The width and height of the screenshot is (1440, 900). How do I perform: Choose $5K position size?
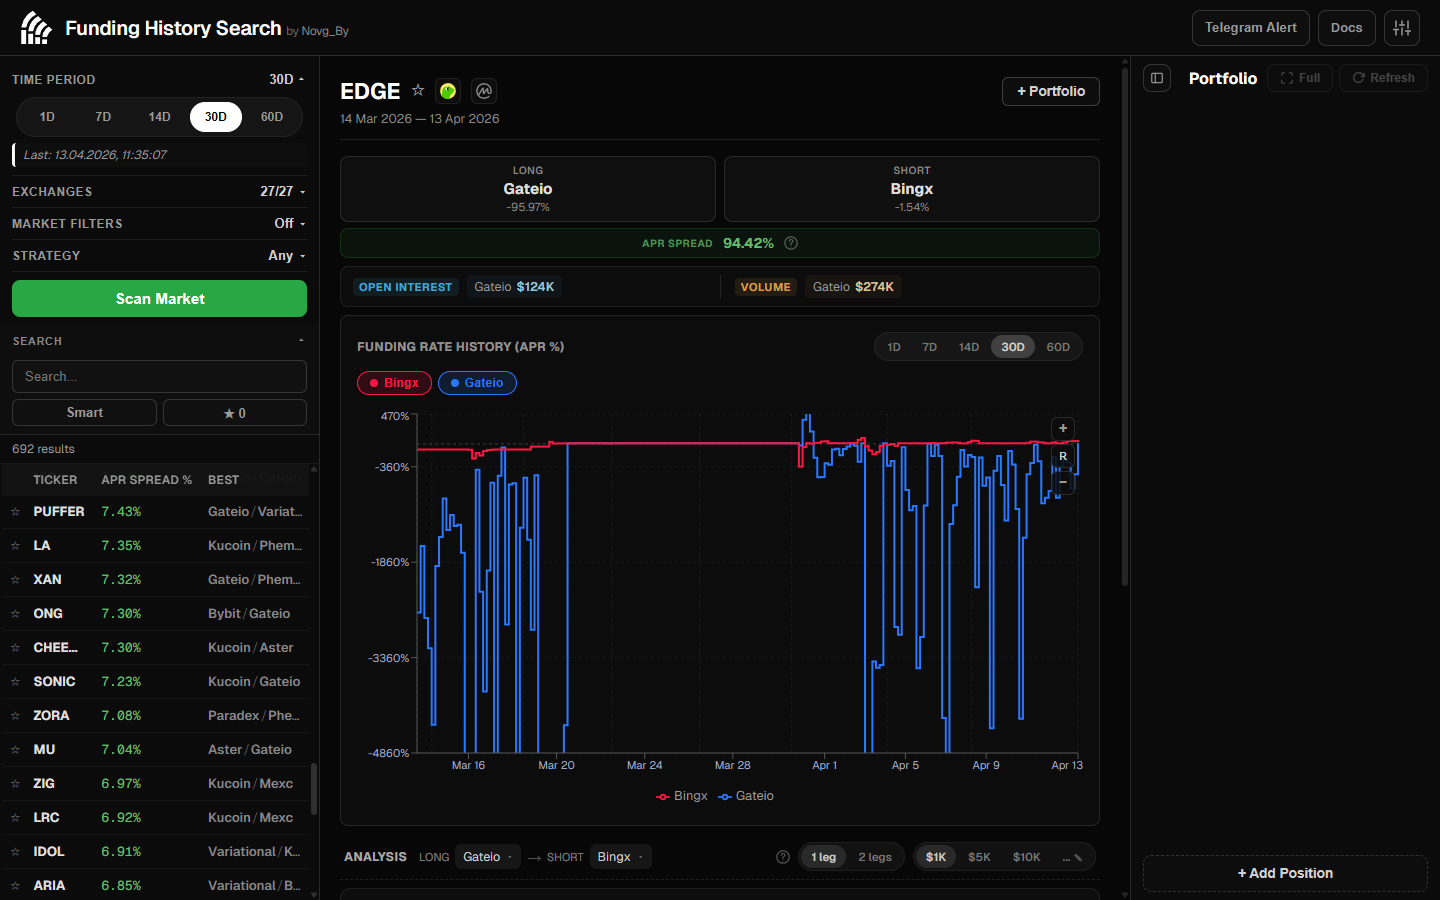point(979,857)
